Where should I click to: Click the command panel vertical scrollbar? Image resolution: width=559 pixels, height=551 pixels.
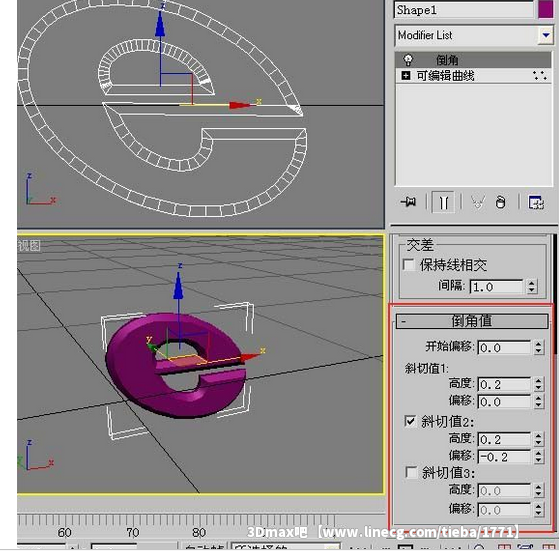[554, 294]
